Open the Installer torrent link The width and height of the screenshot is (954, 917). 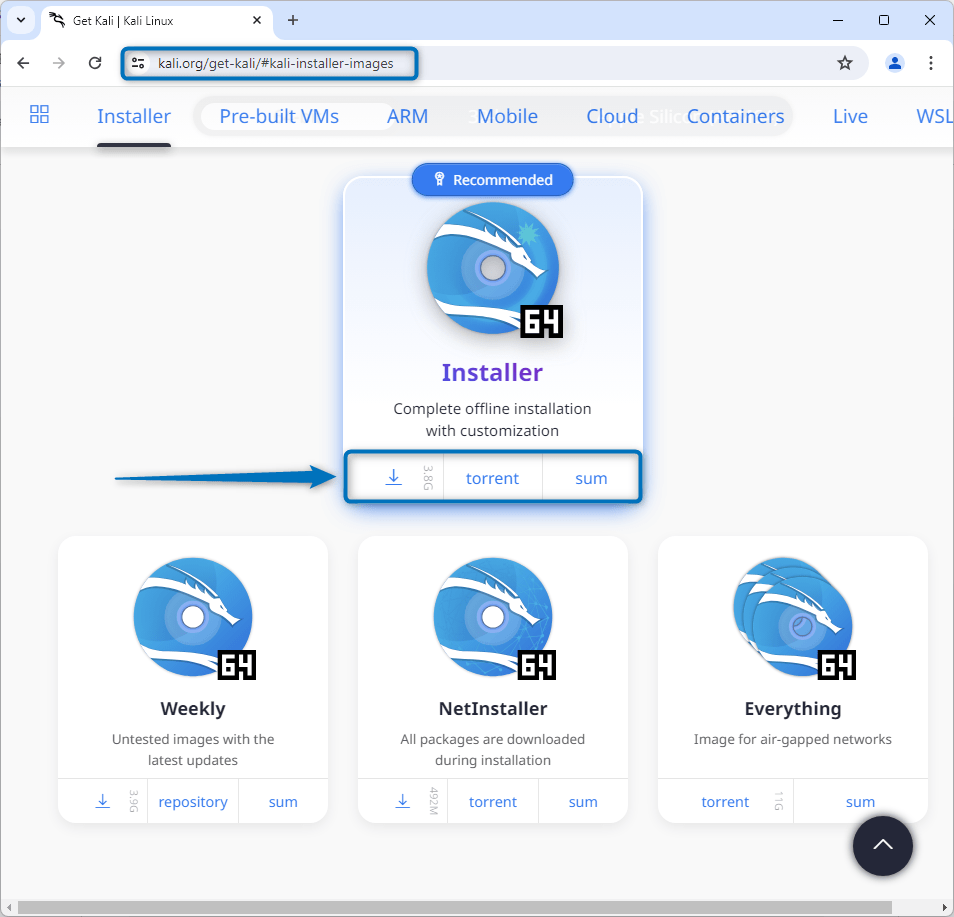492,477
